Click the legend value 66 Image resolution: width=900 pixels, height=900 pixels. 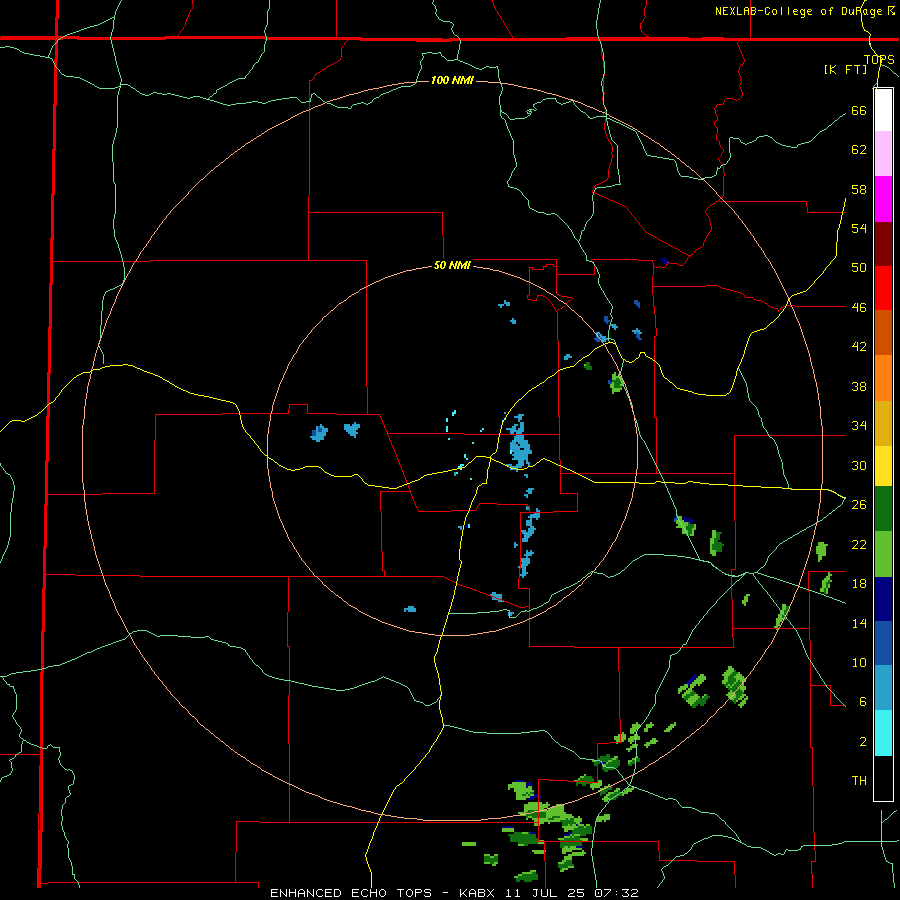point(859,110)
